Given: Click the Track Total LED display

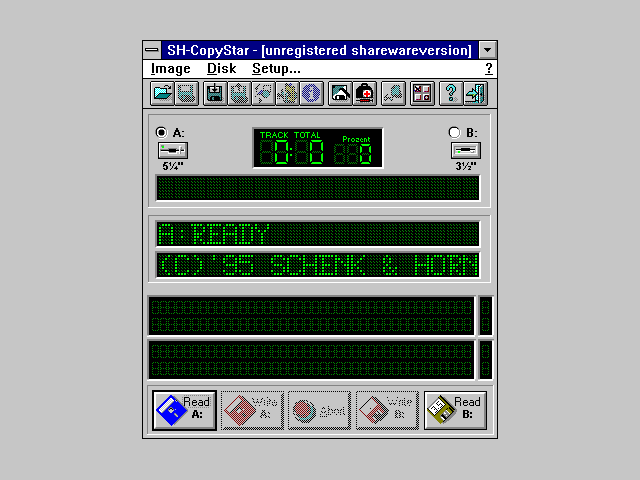Looking at the screenshot, I should [317, 148].
